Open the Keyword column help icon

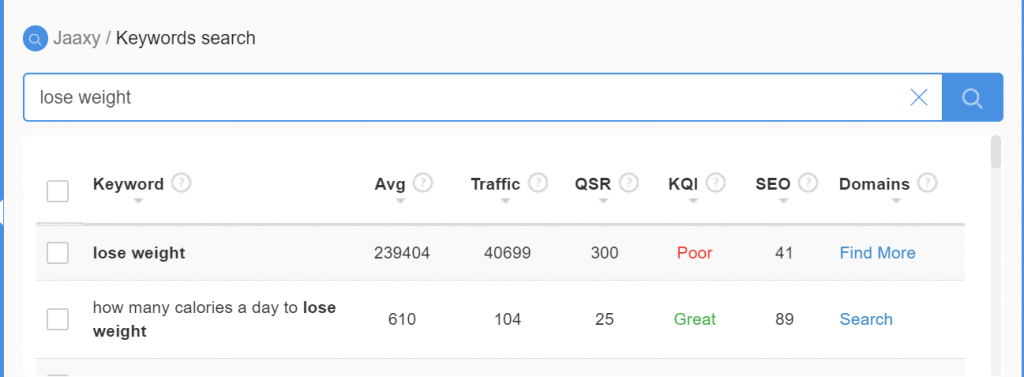pyautogui.click(x=182, y=182)
